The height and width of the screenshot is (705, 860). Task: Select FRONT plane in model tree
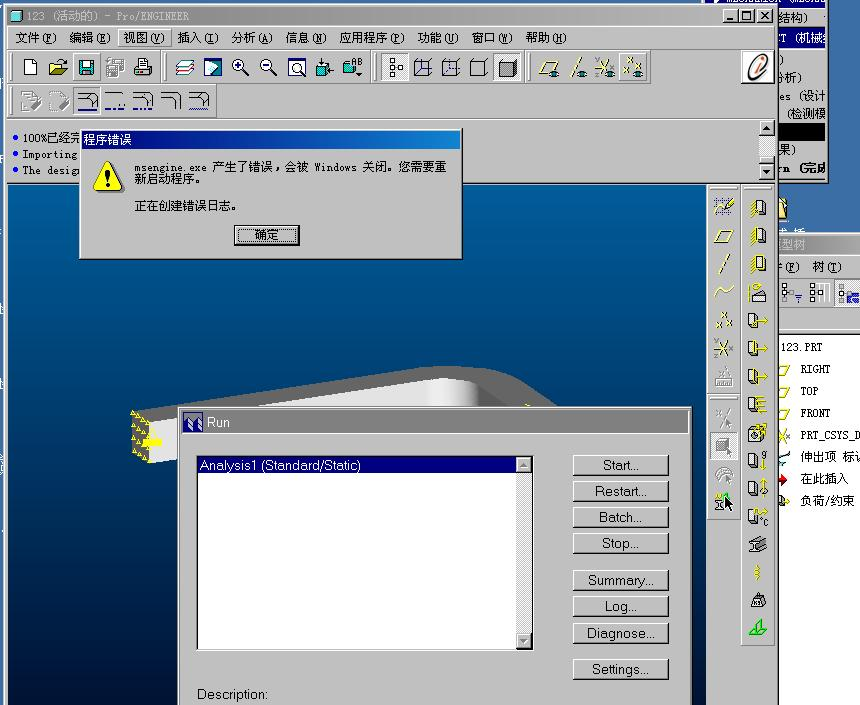click(815, 413)
